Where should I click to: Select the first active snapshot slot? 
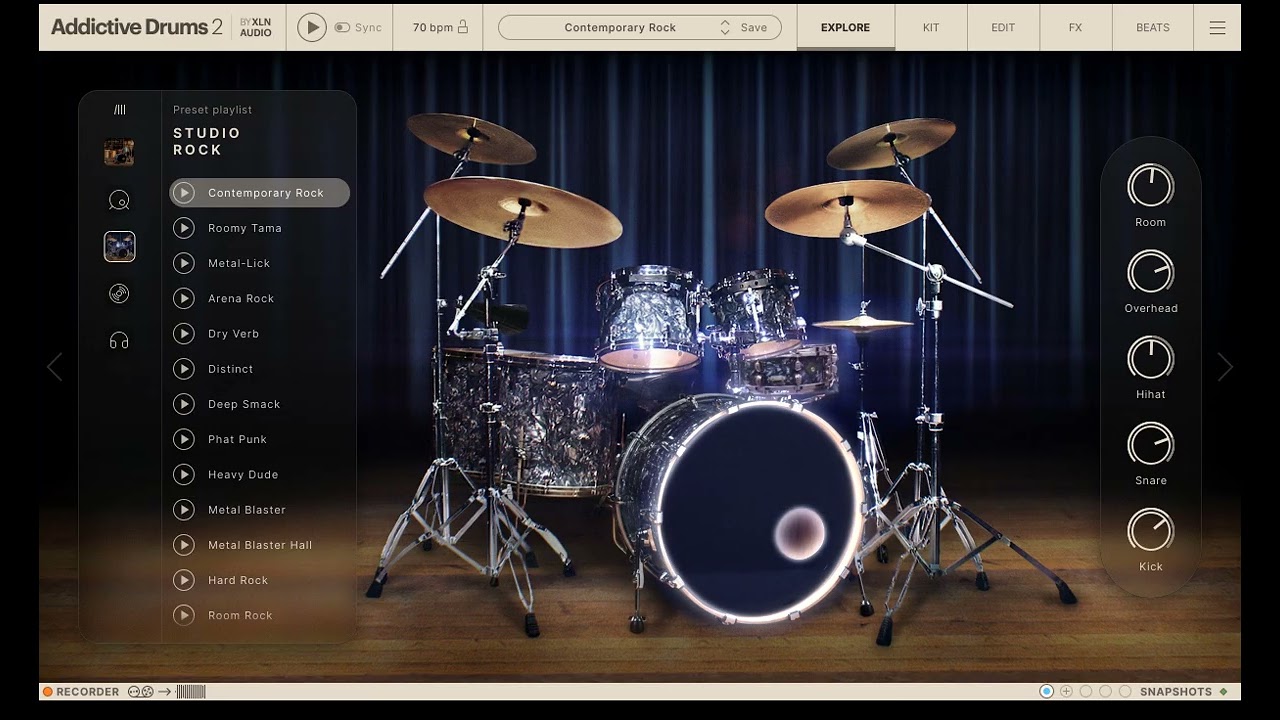click(1047, 691)
